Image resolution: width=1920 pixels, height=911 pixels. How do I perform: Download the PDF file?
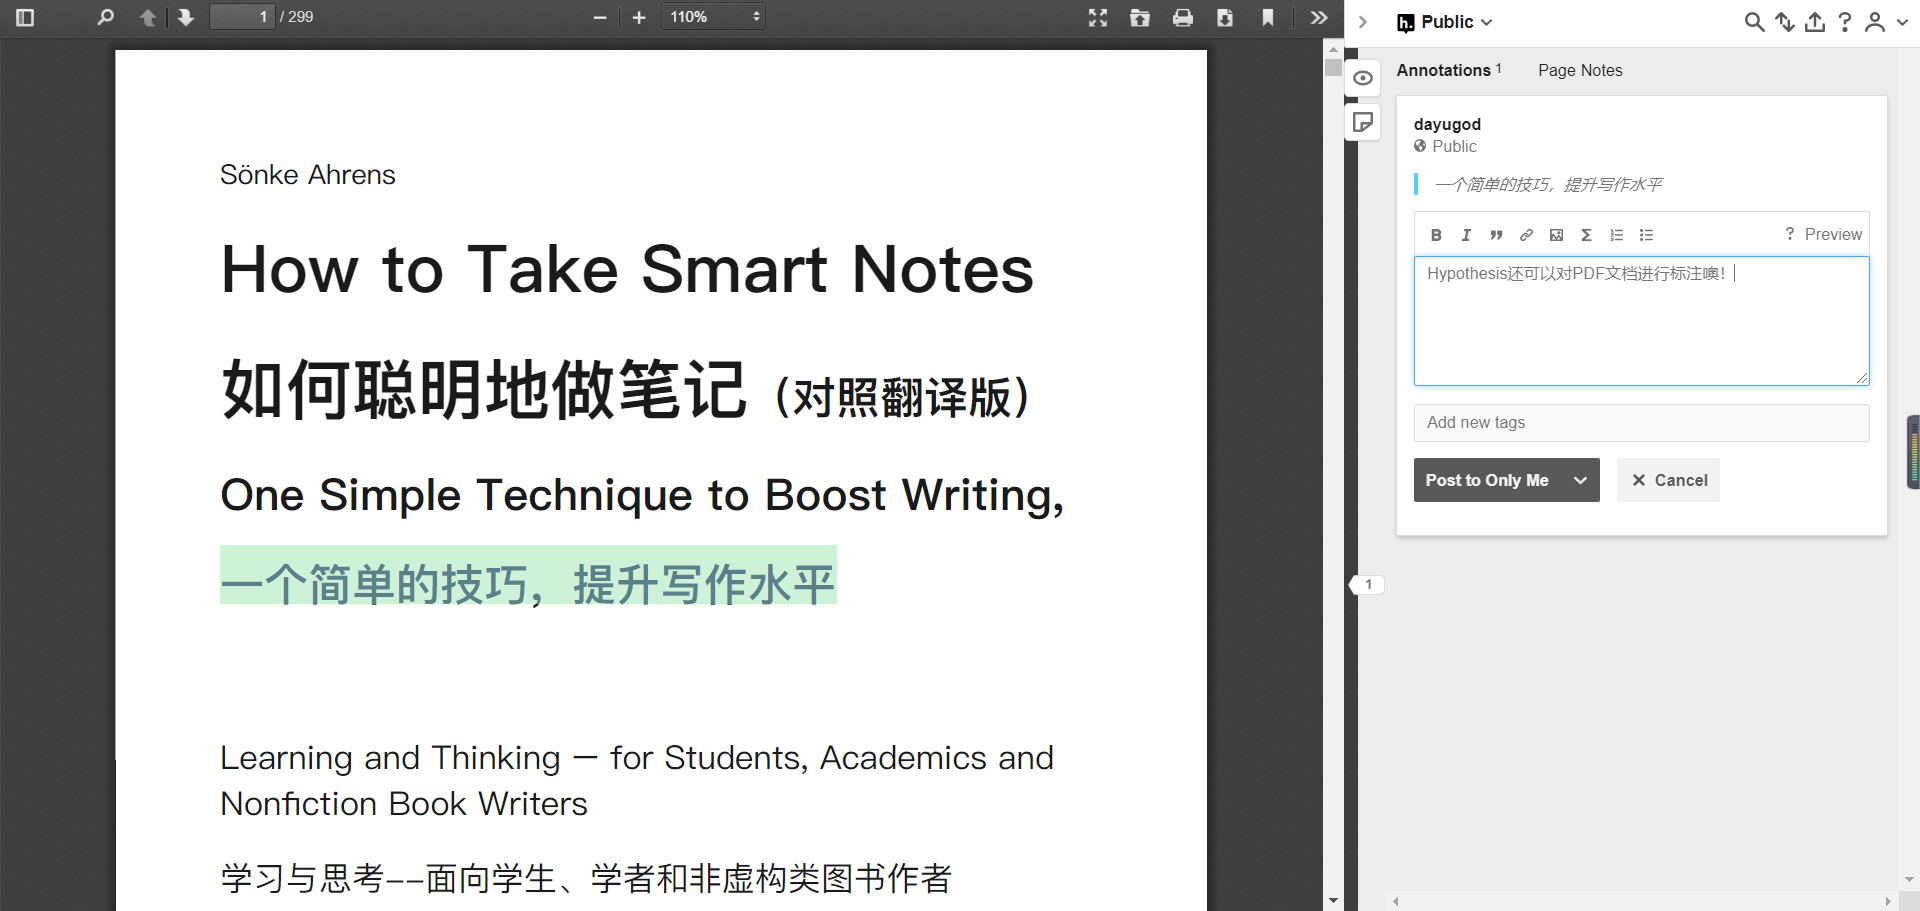point(1225,17)
